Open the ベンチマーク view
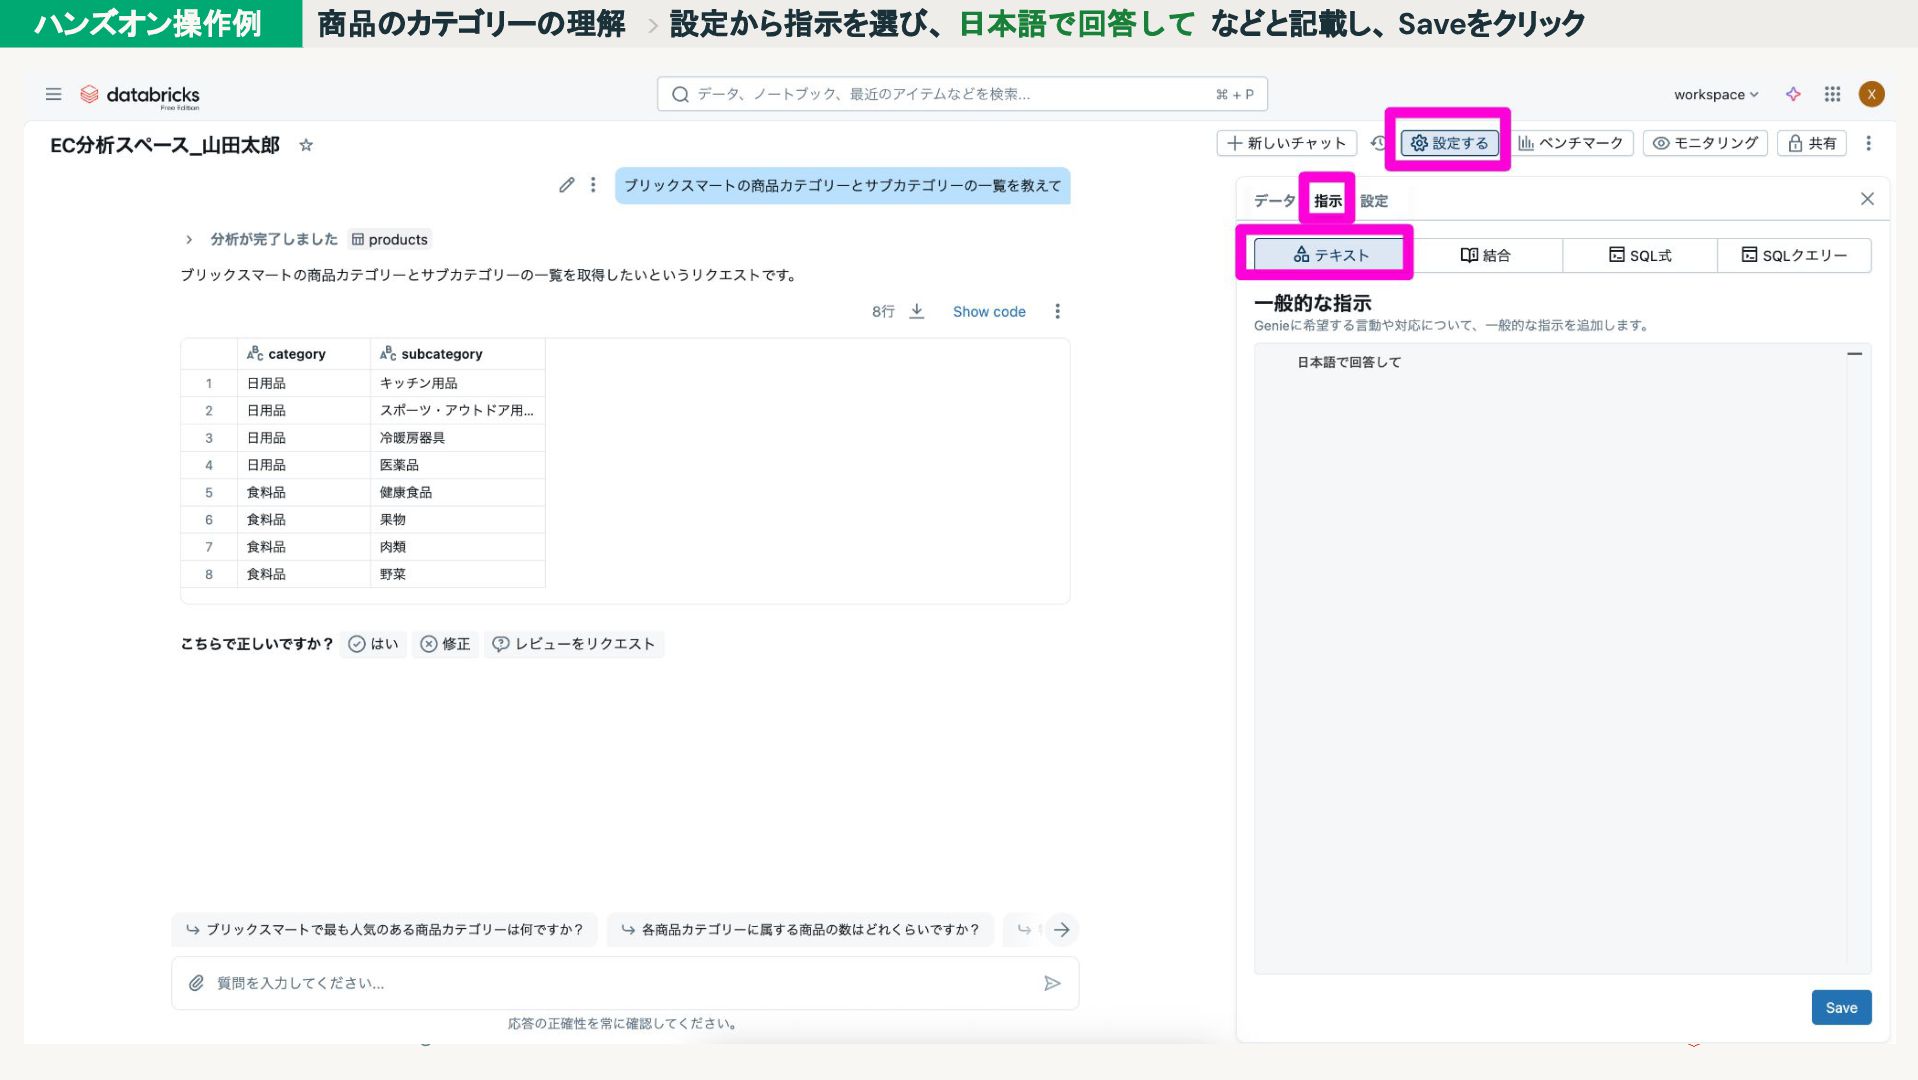 tap(1571, 143)
